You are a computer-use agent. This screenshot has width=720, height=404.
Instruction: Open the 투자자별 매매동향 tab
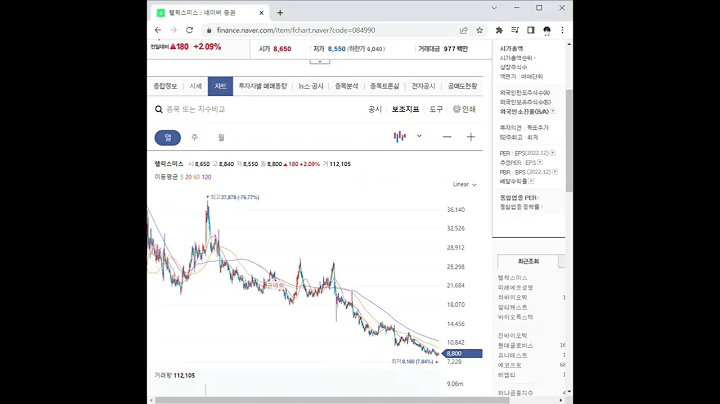(263, 86)
